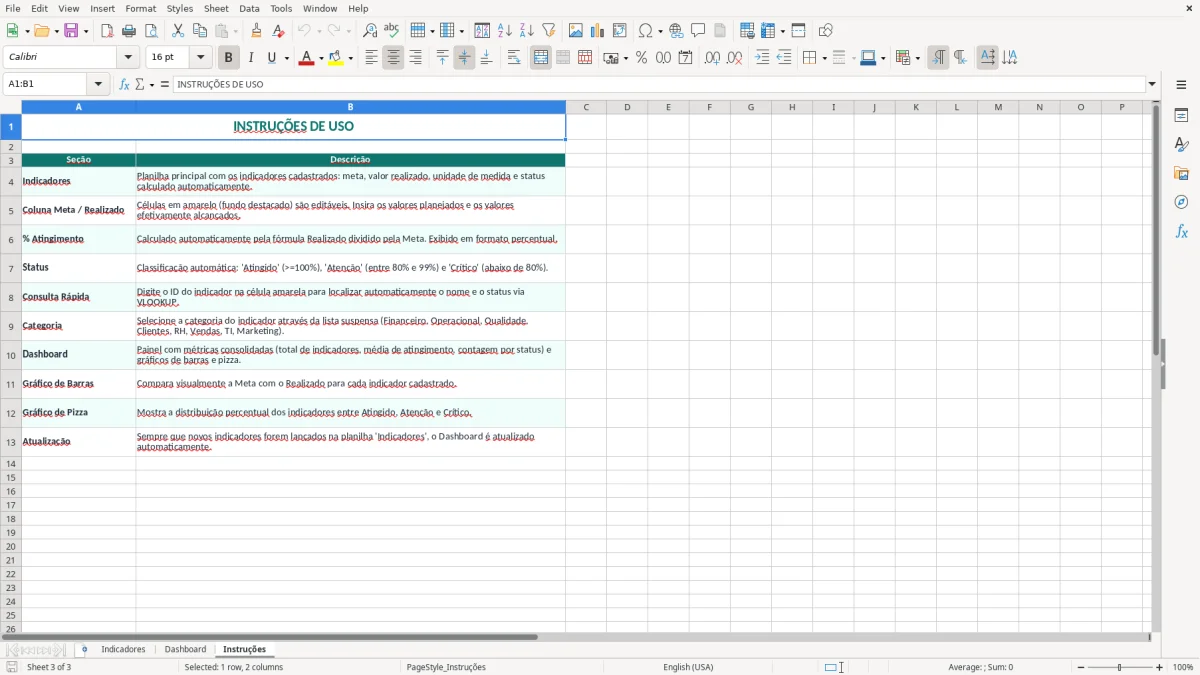
Task: Sort ascending icon
Action: (x=505, y=31)
